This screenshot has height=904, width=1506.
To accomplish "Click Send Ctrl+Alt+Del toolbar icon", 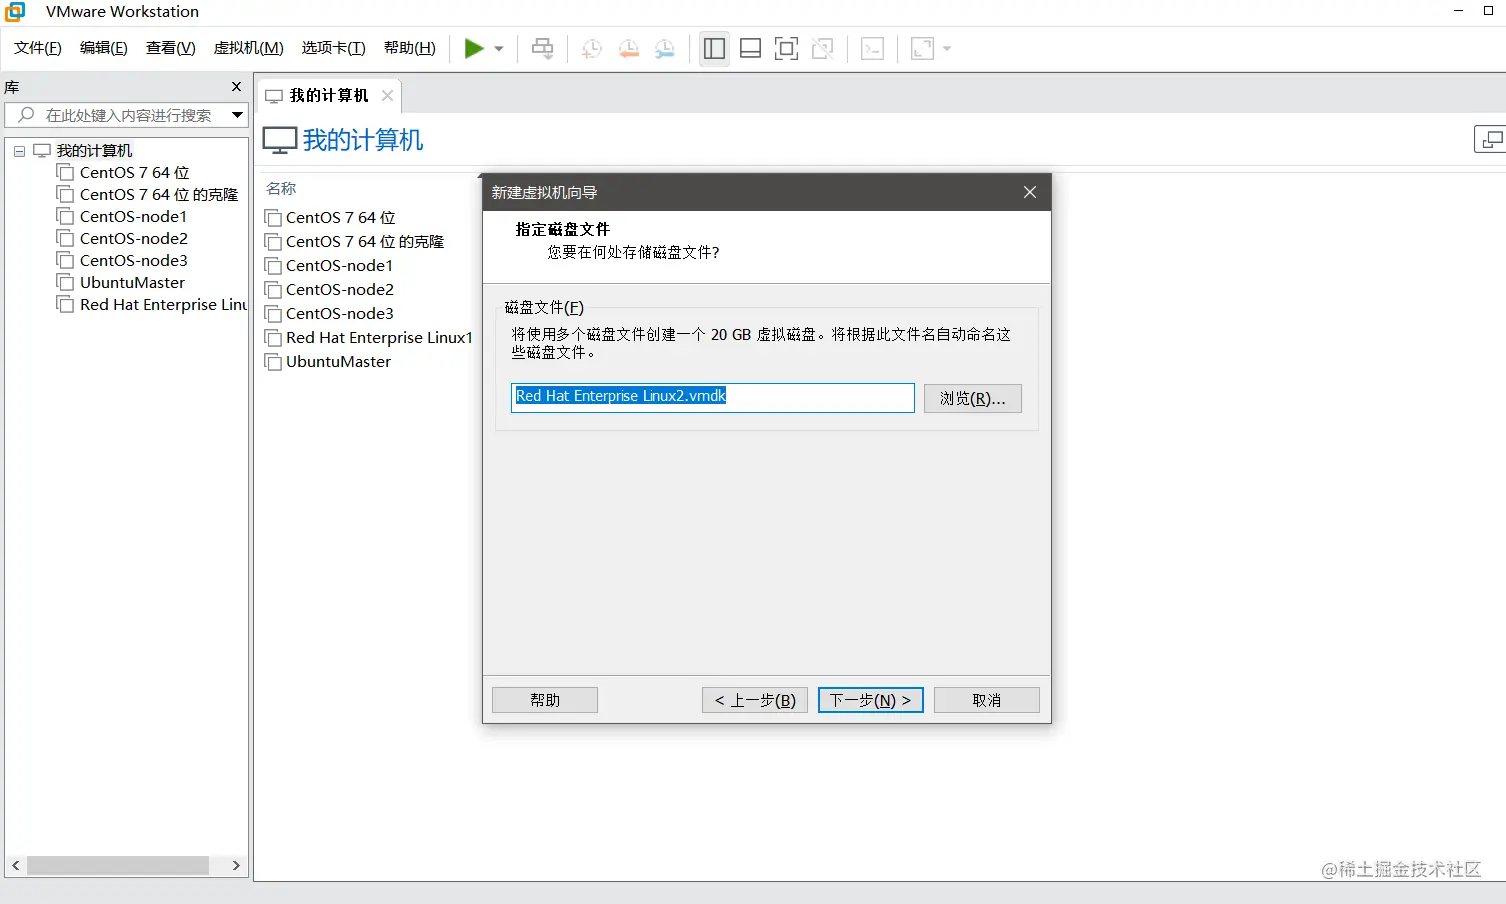I will 543,48.
